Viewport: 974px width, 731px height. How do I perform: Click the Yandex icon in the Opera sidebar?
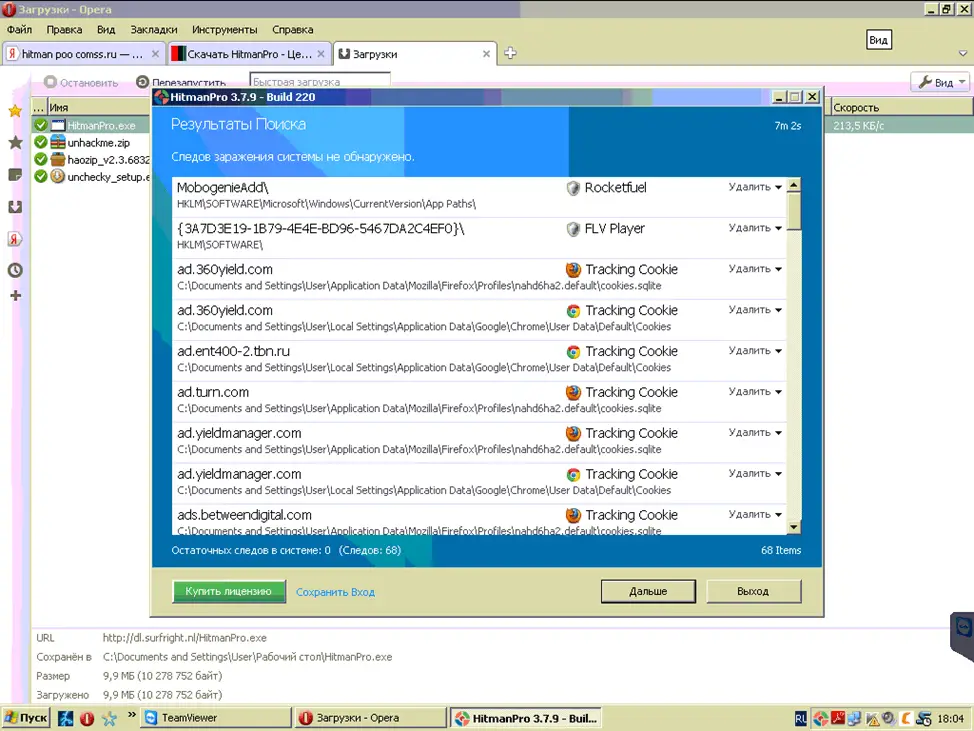(15, 239)
